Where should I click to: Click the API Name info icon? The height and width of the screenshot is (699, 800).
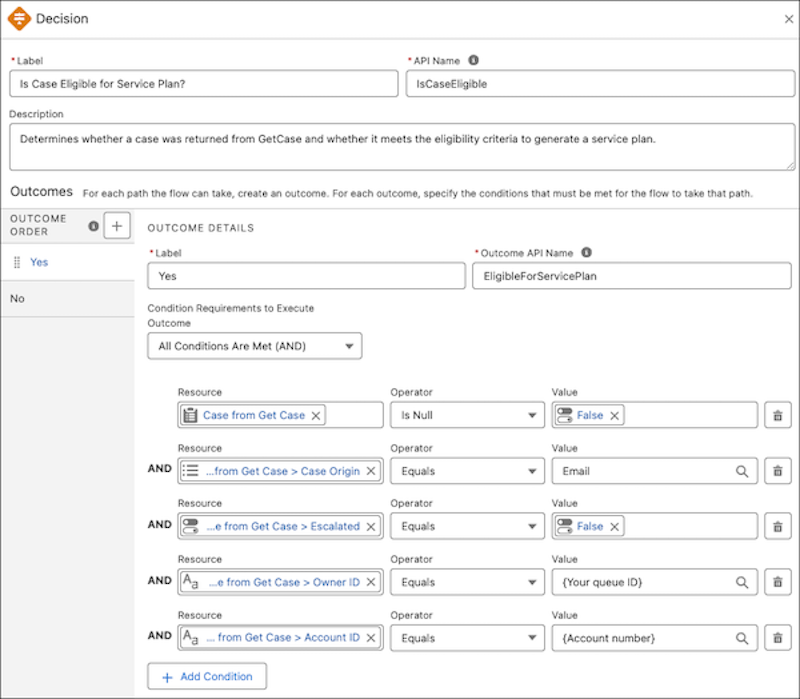pyautogui.click(x=474, y=60)
